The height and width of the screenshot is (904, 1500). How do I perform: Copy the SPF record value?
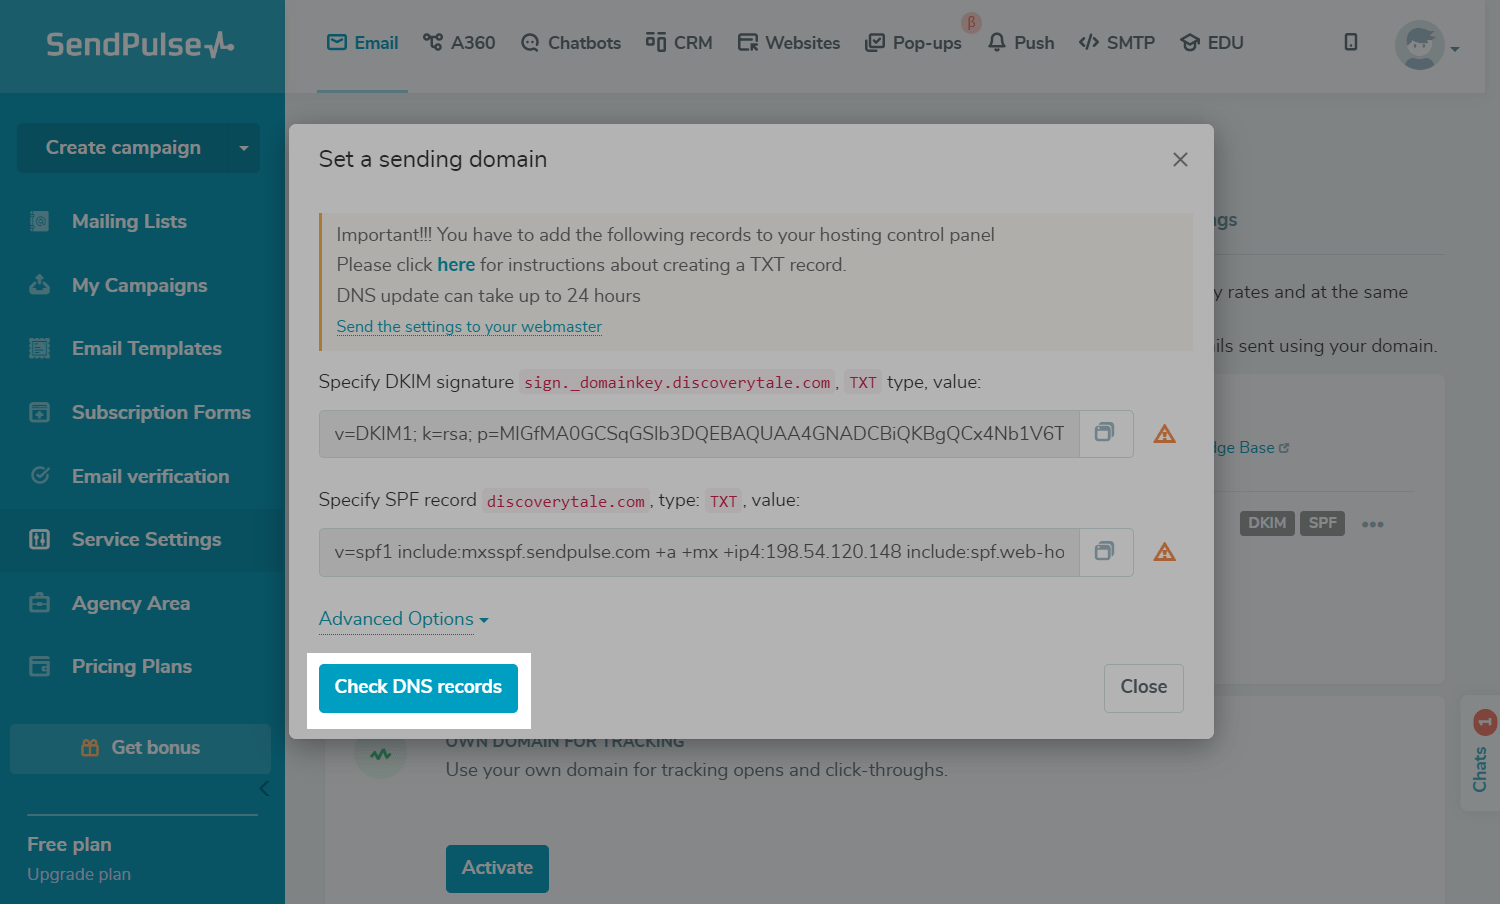click(x=1105, y=552)
